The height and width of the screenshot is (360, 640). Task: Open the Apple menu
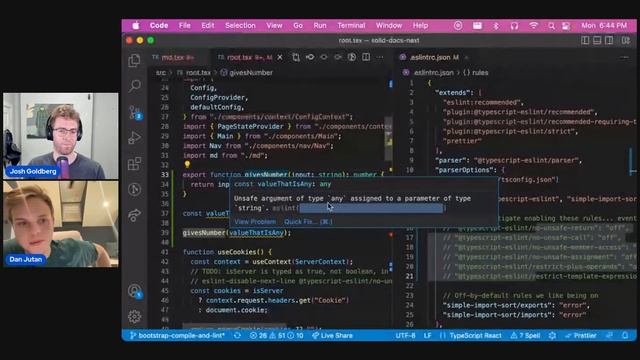coord(136,25)
